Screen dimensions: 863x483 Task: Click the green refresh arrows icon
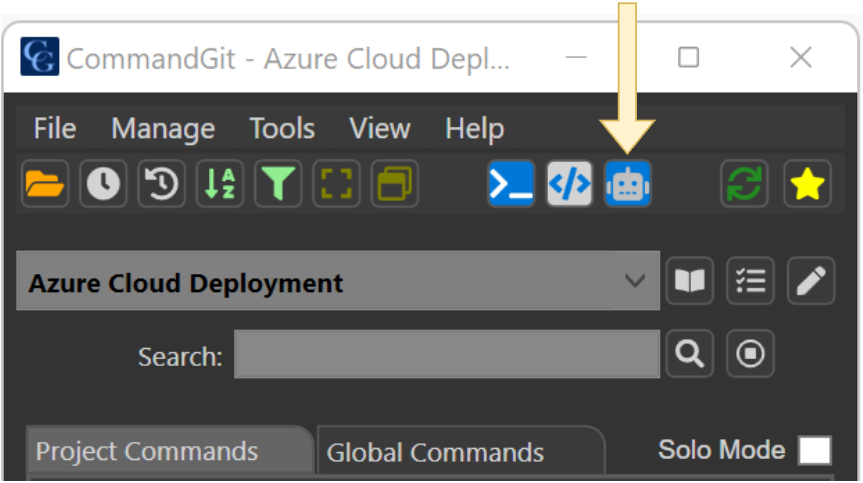(746, 184)
